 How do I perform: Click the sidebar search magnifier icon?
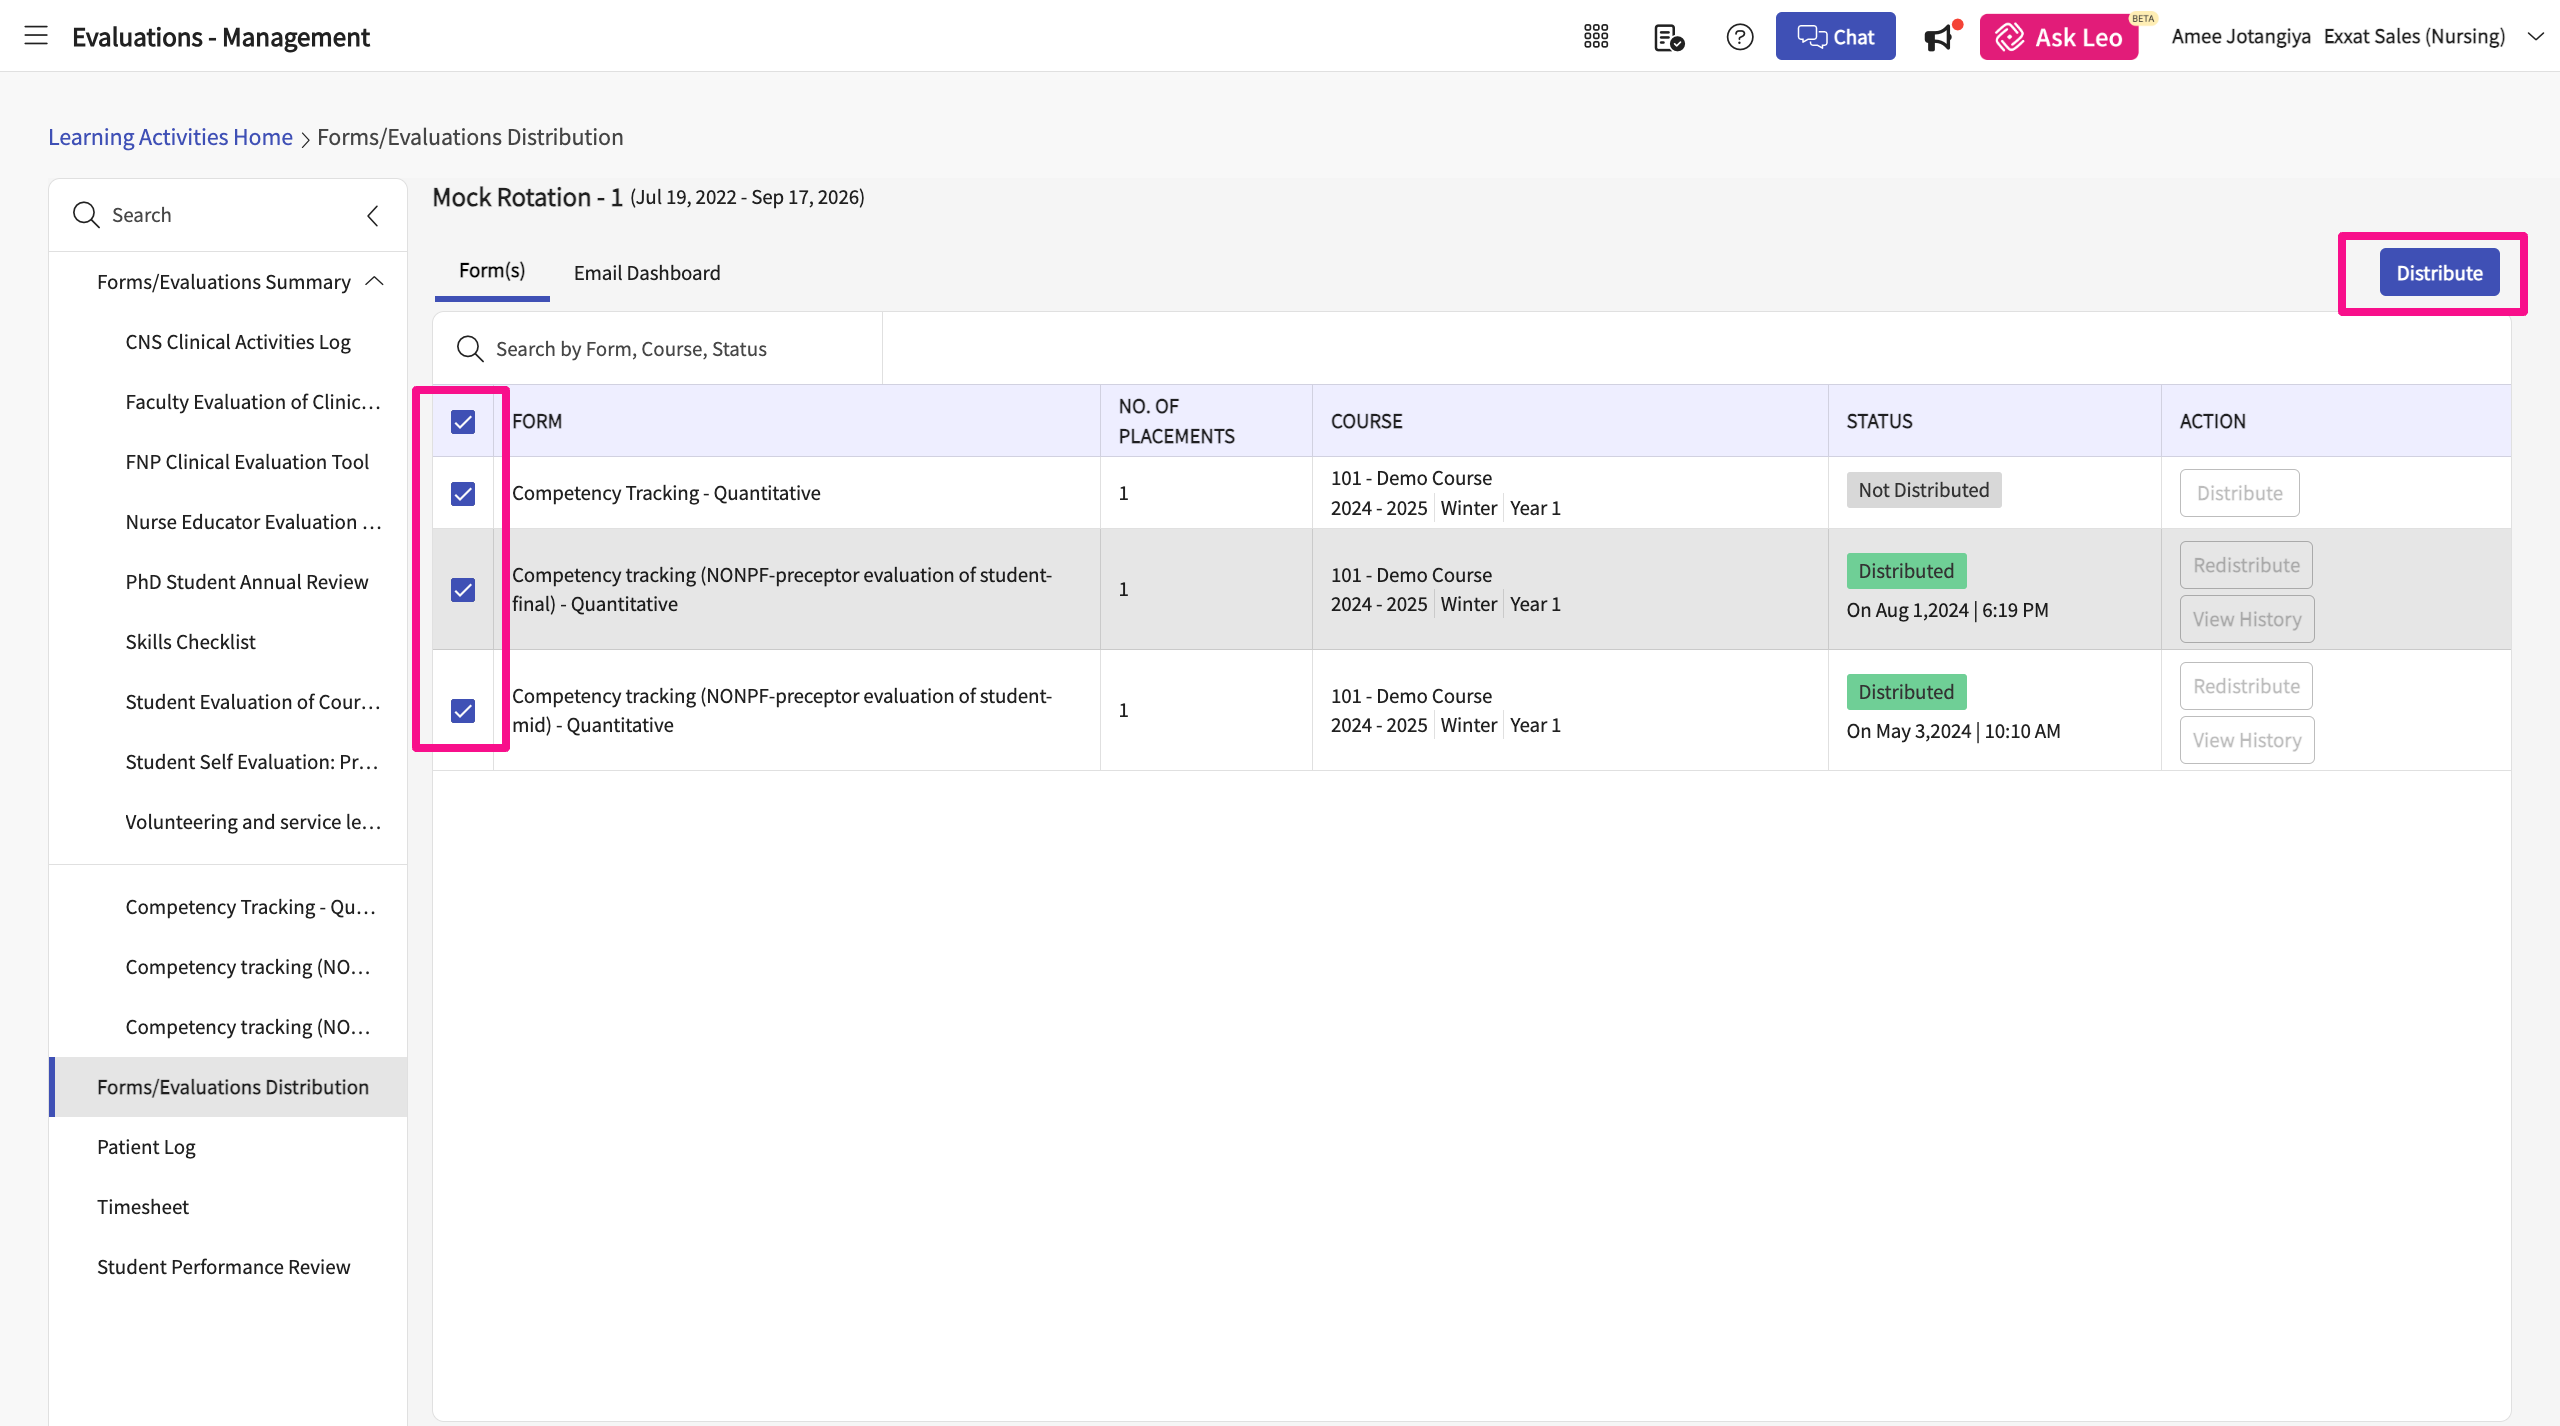[x=86, y=215]
